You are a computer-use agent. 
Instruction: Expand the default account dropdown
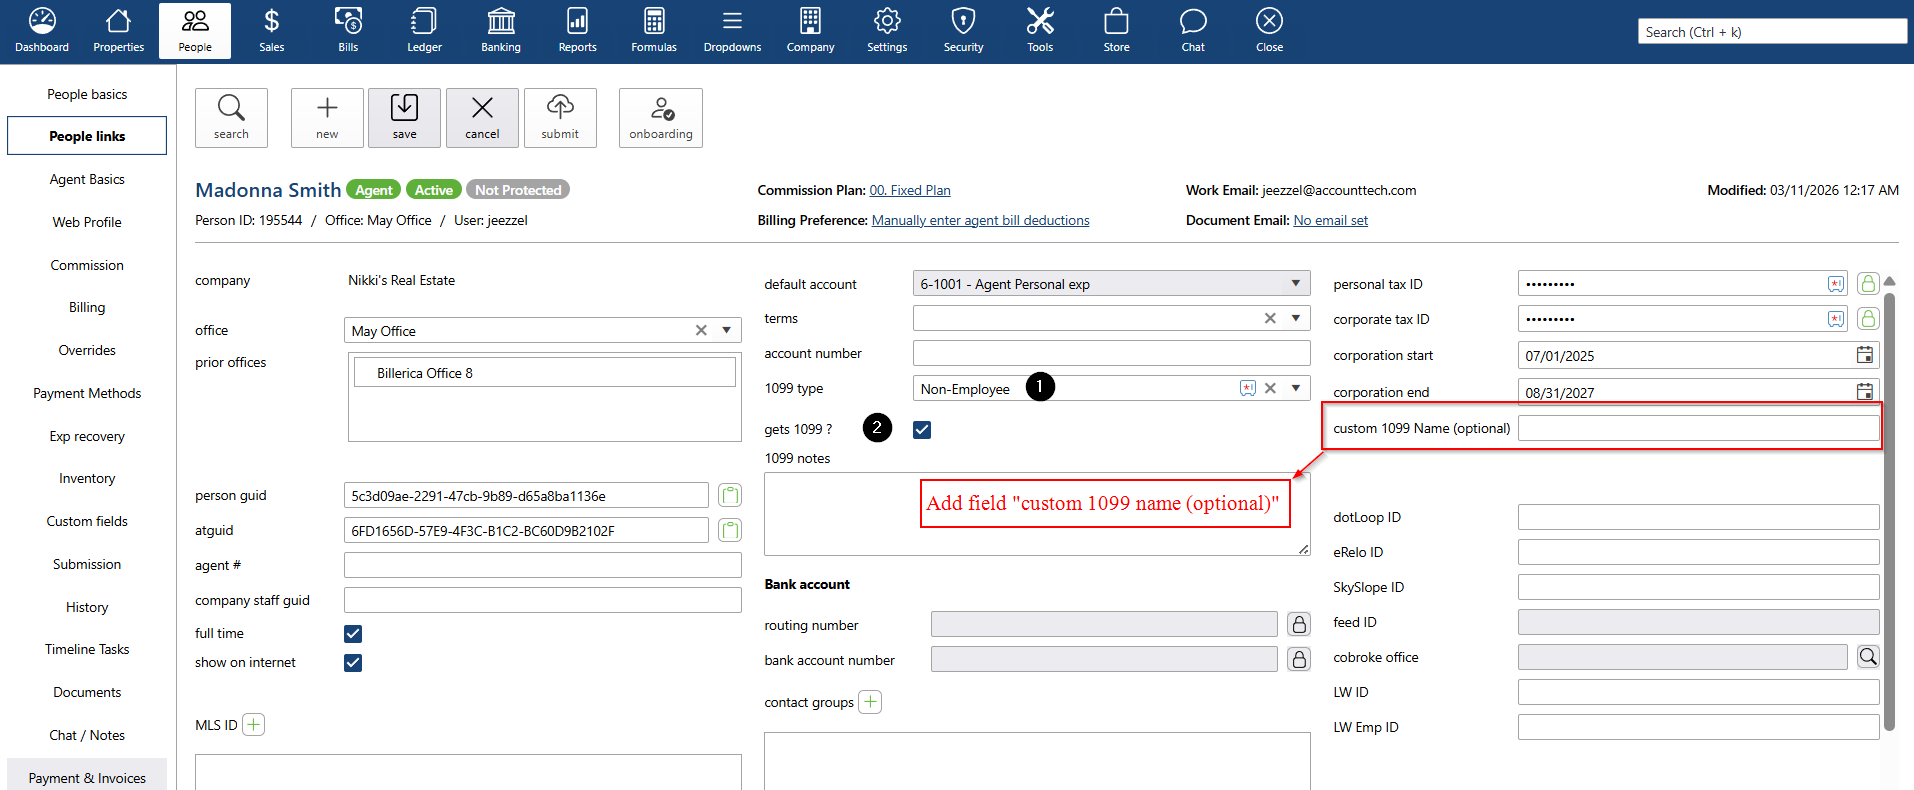tap(1295, 284)
